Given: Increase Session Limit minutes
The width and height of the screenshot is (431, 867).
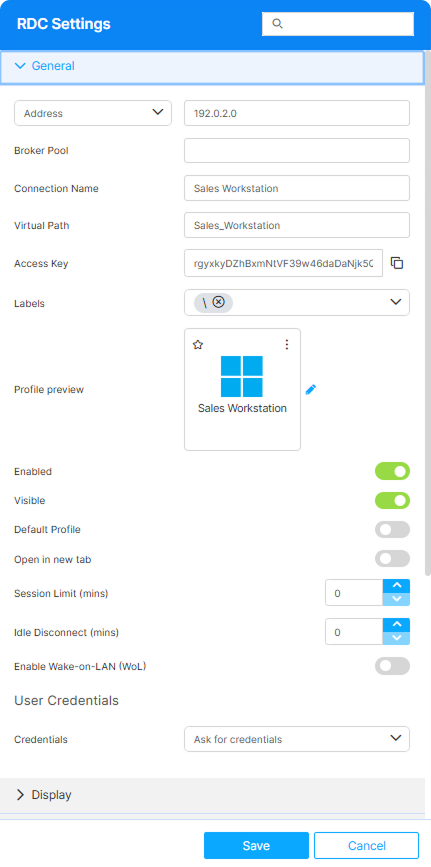Looking at the screenshot, I should tap(396, 586).
